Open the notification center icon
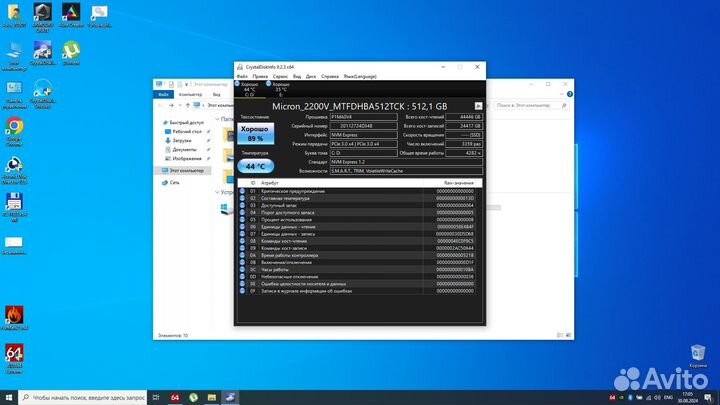 tap(708, 398)
